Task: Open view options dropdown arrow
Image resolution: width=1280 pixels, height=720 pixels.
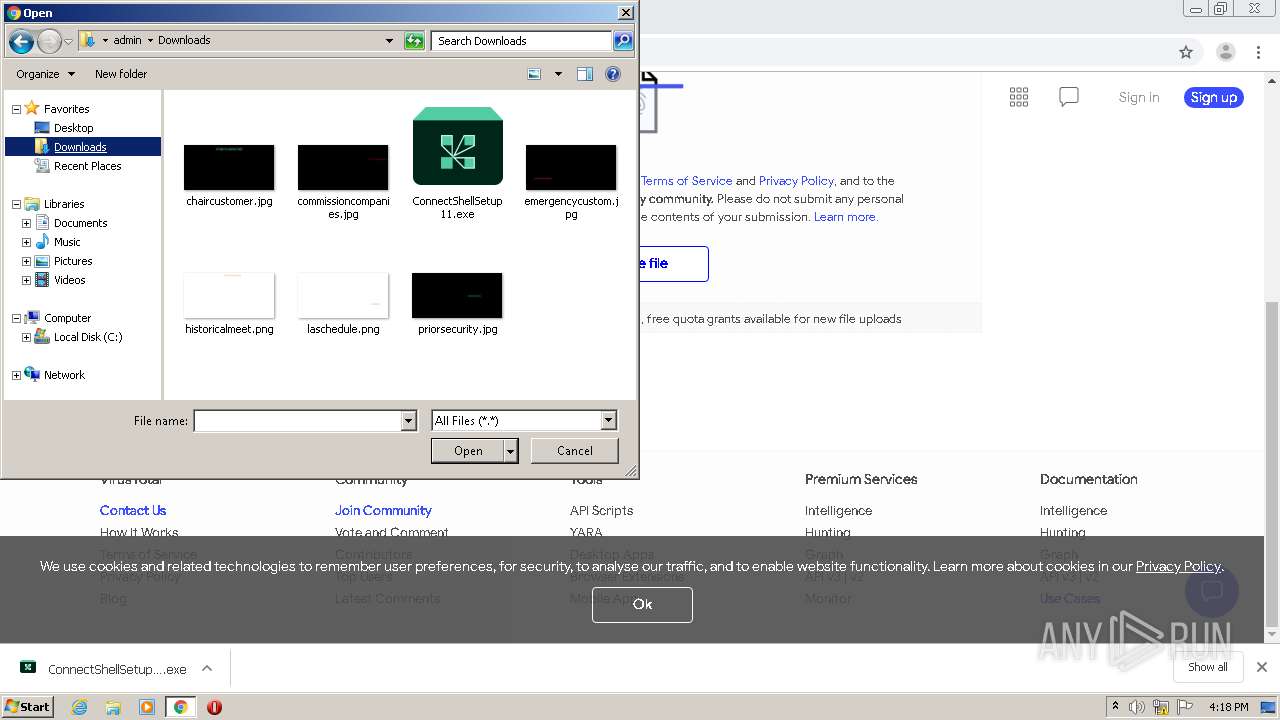Action: pyautogui.click(x=558, y=74)
